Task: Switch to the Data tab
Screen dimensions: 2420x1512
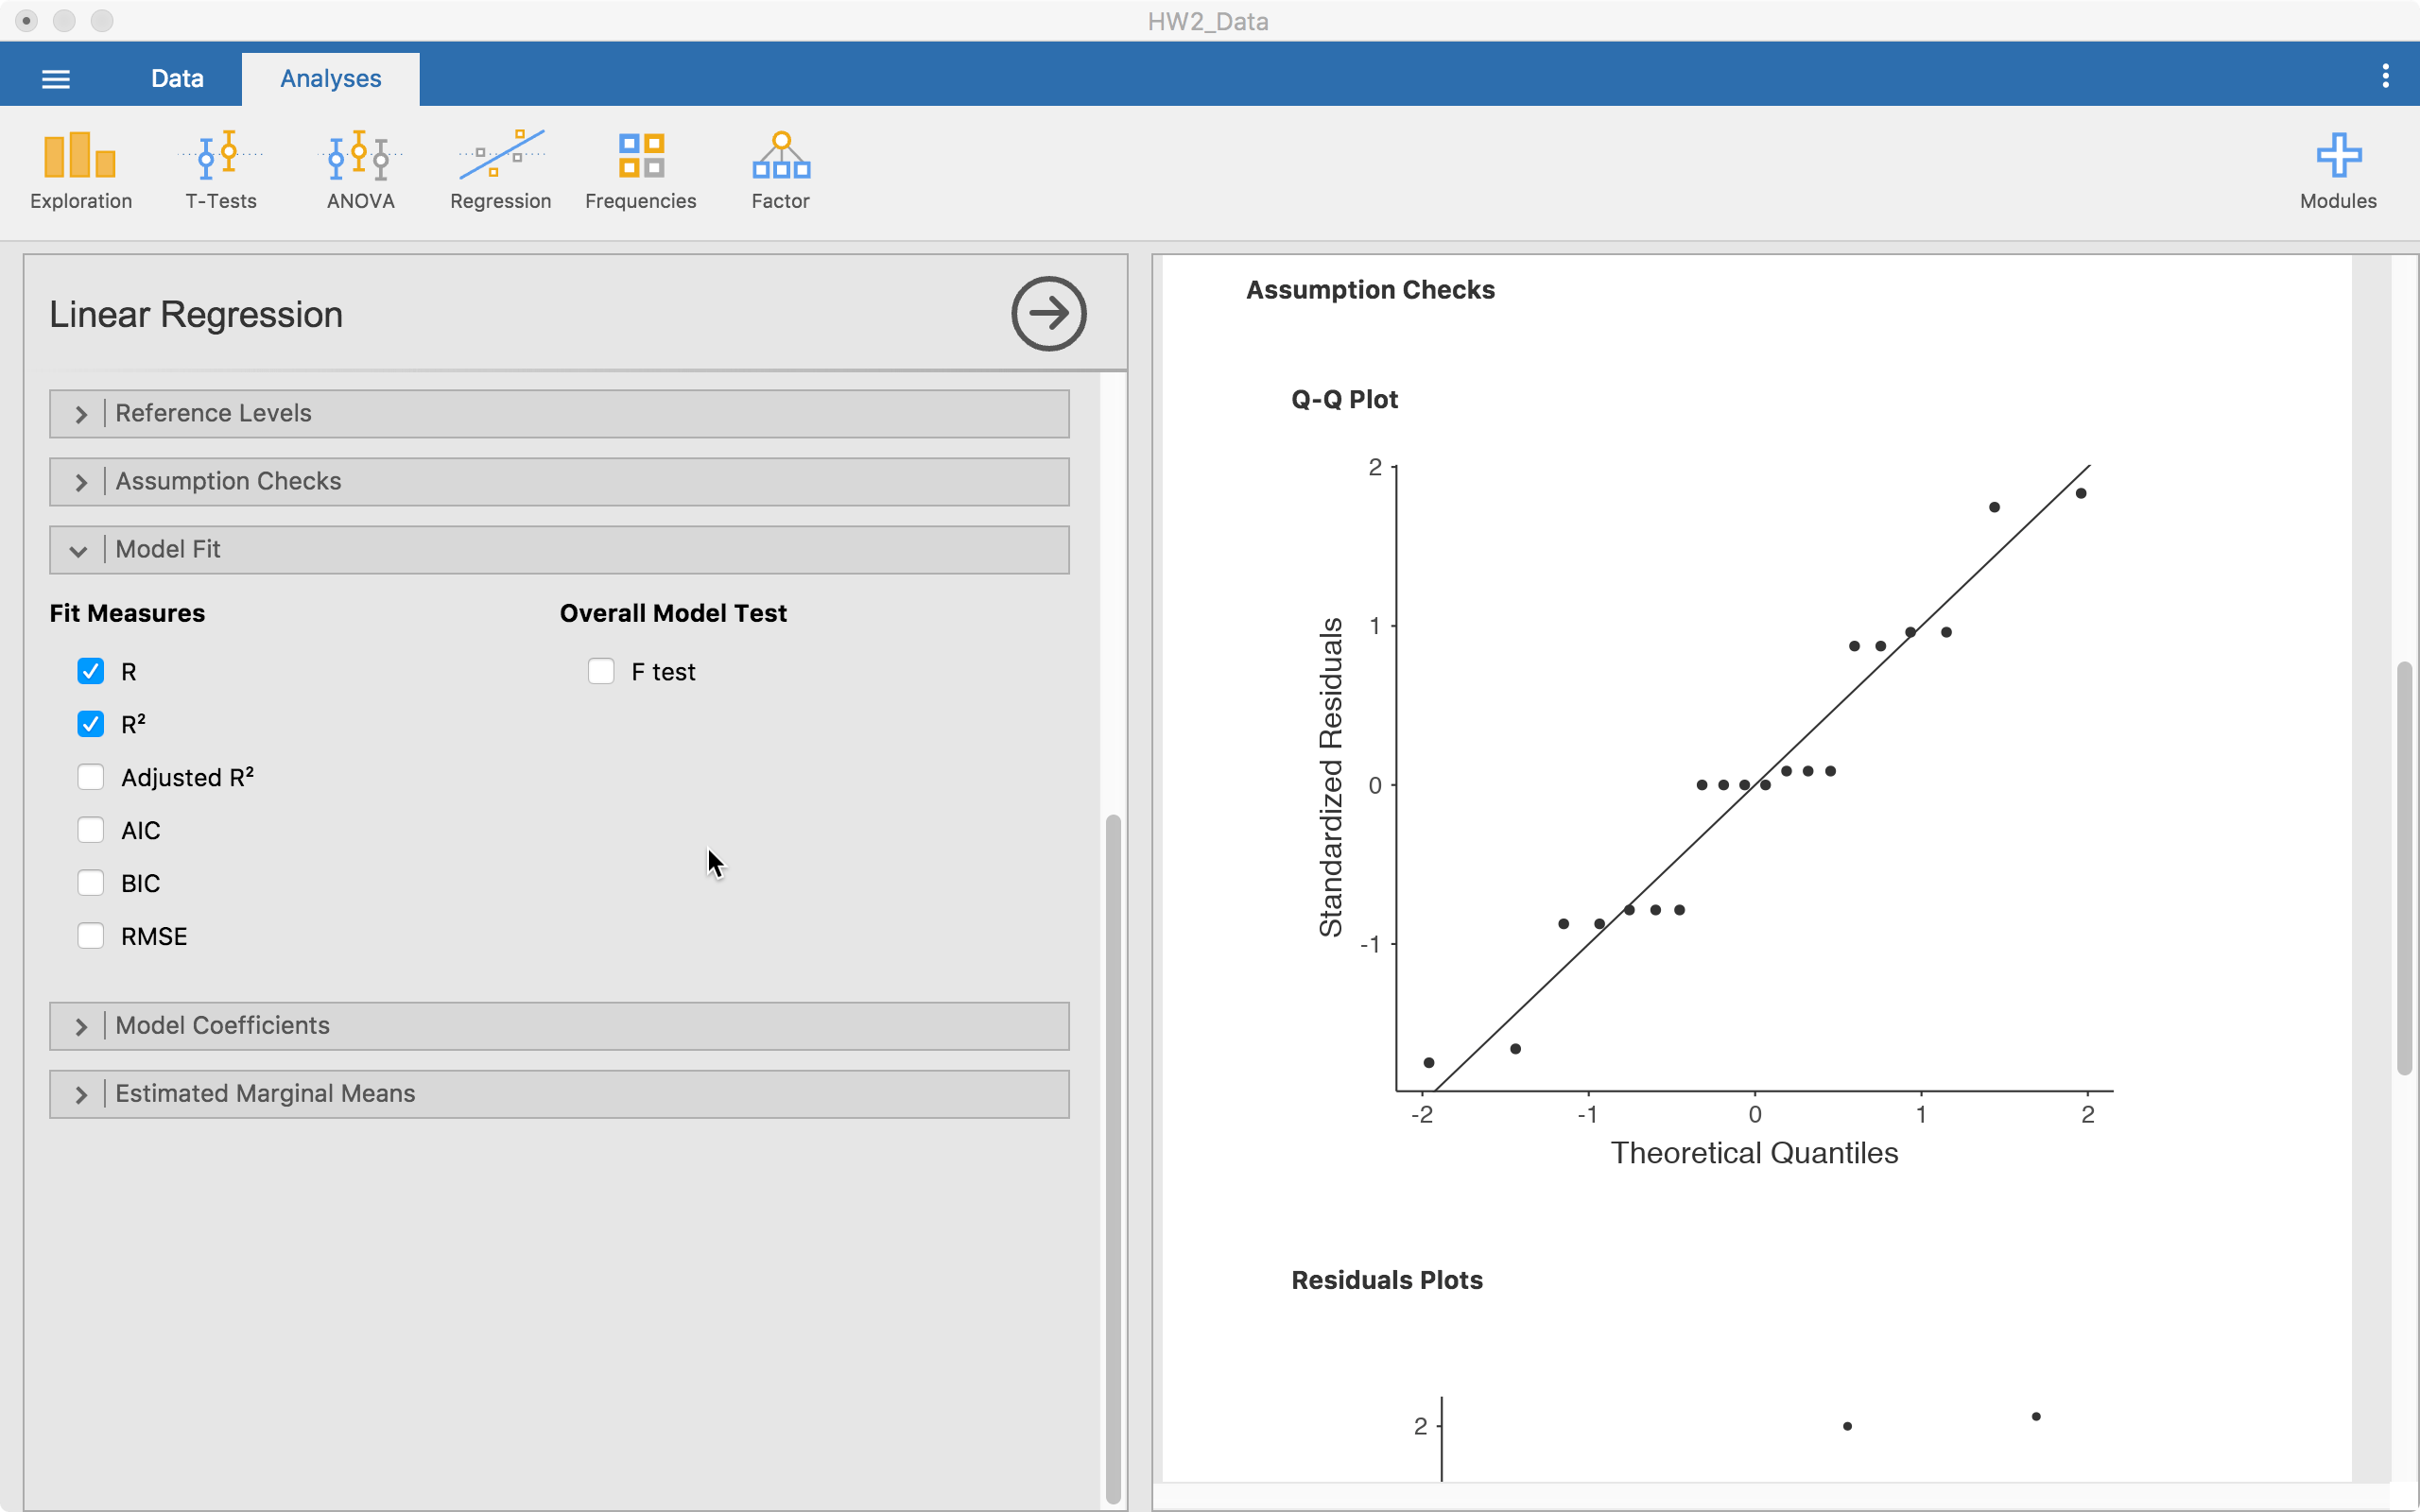Action: click(177, 77)
